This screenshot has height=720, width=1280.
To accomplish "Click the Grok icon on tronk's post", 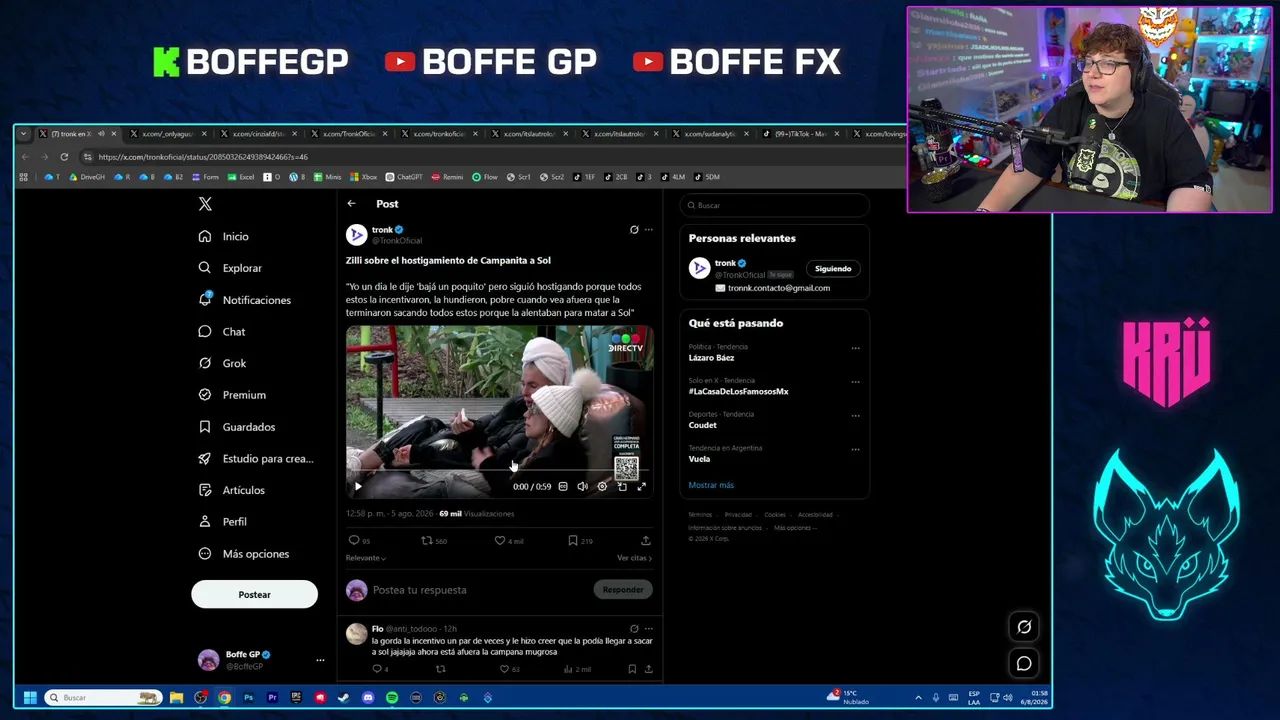I will (634, 230).
